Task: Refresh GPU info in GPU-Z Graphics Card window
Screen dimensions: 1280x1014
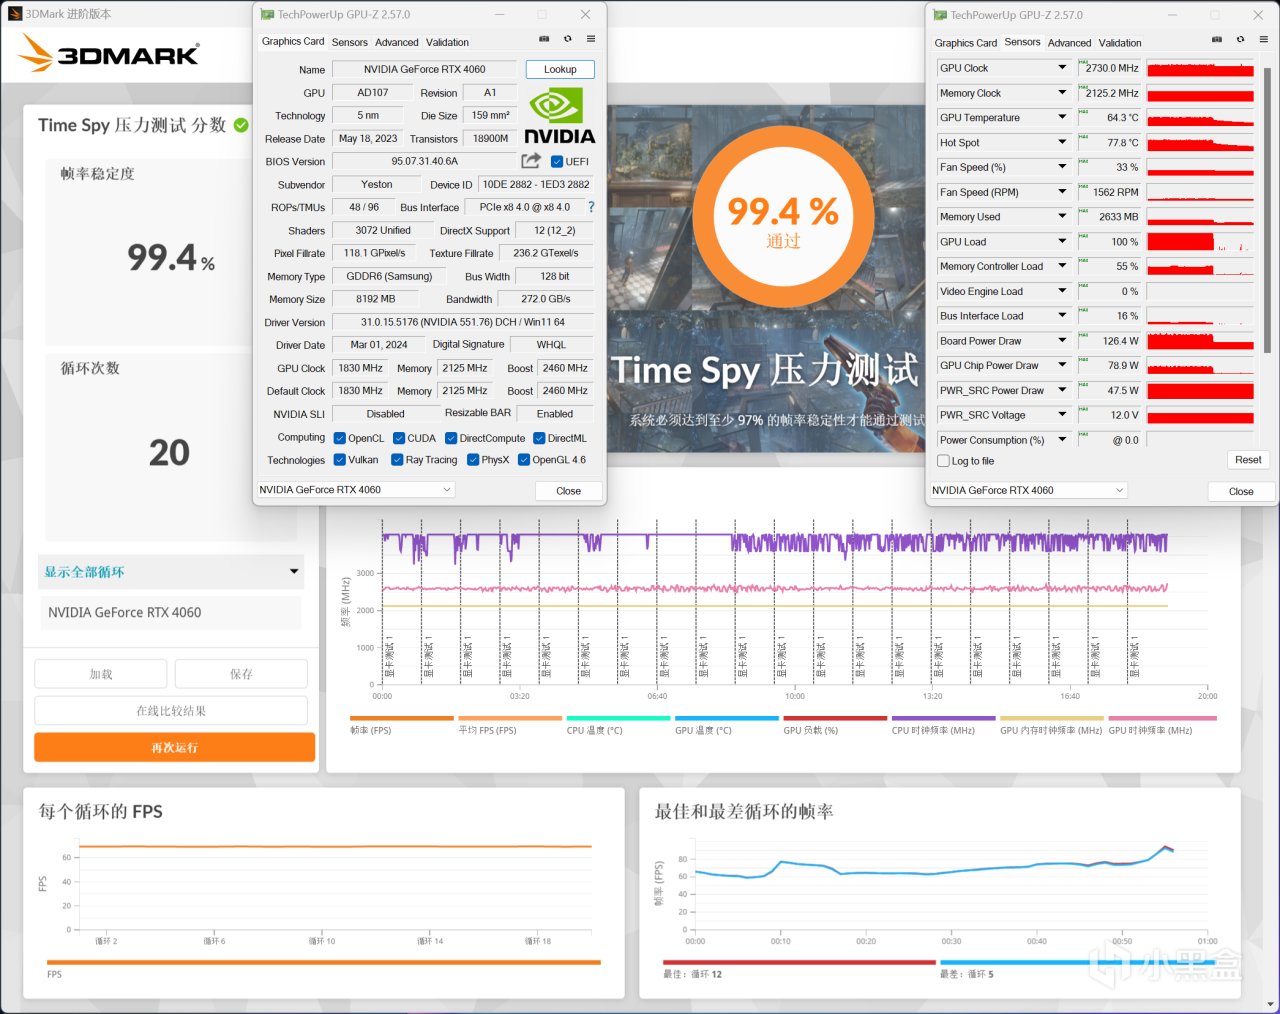Action: coord(568,39)
